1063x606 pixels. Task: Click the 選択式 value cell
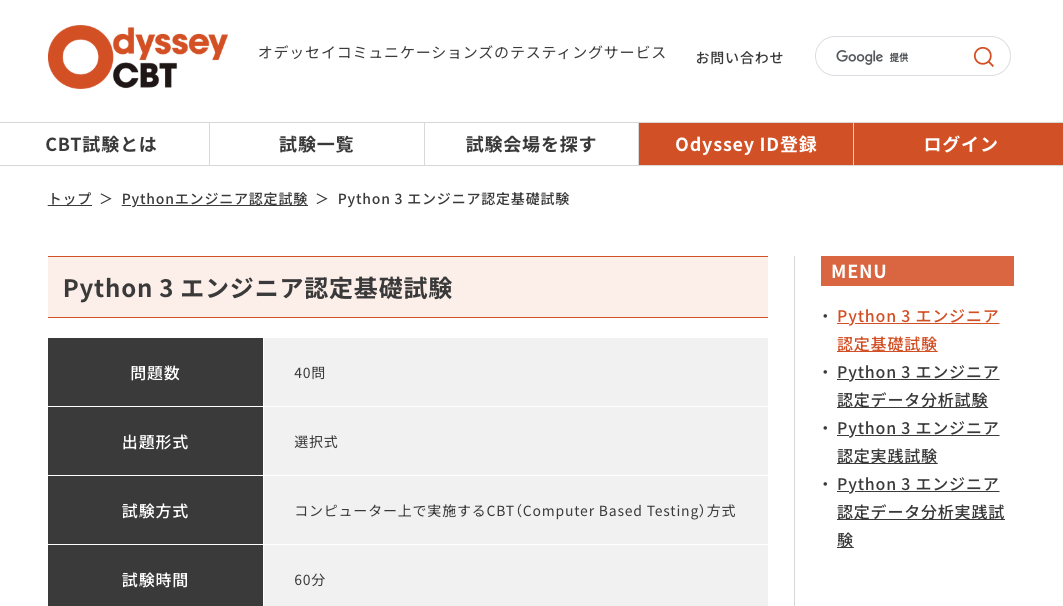(515, 441)
